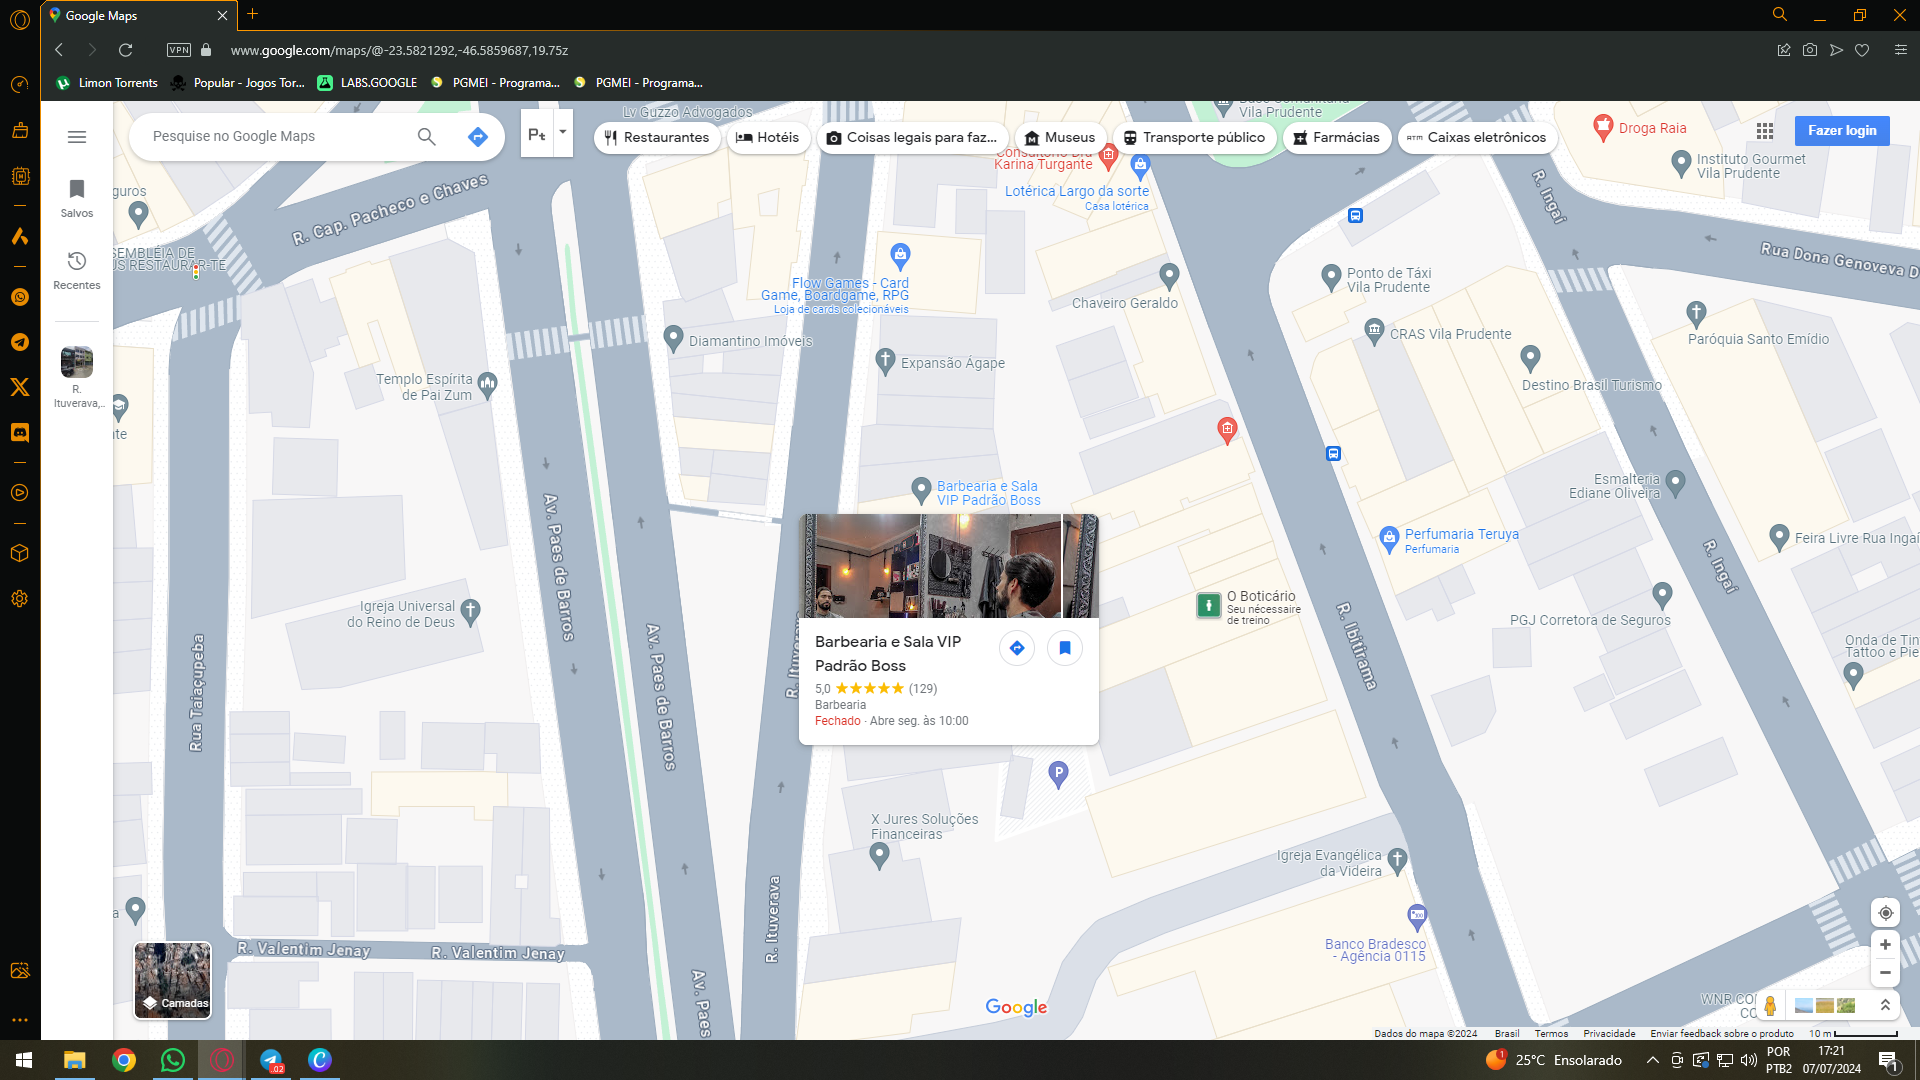Viewport: 1920px width, 1080px height.
Task: Expand the bottom imagery strip chevron
Action: 1885,1005
